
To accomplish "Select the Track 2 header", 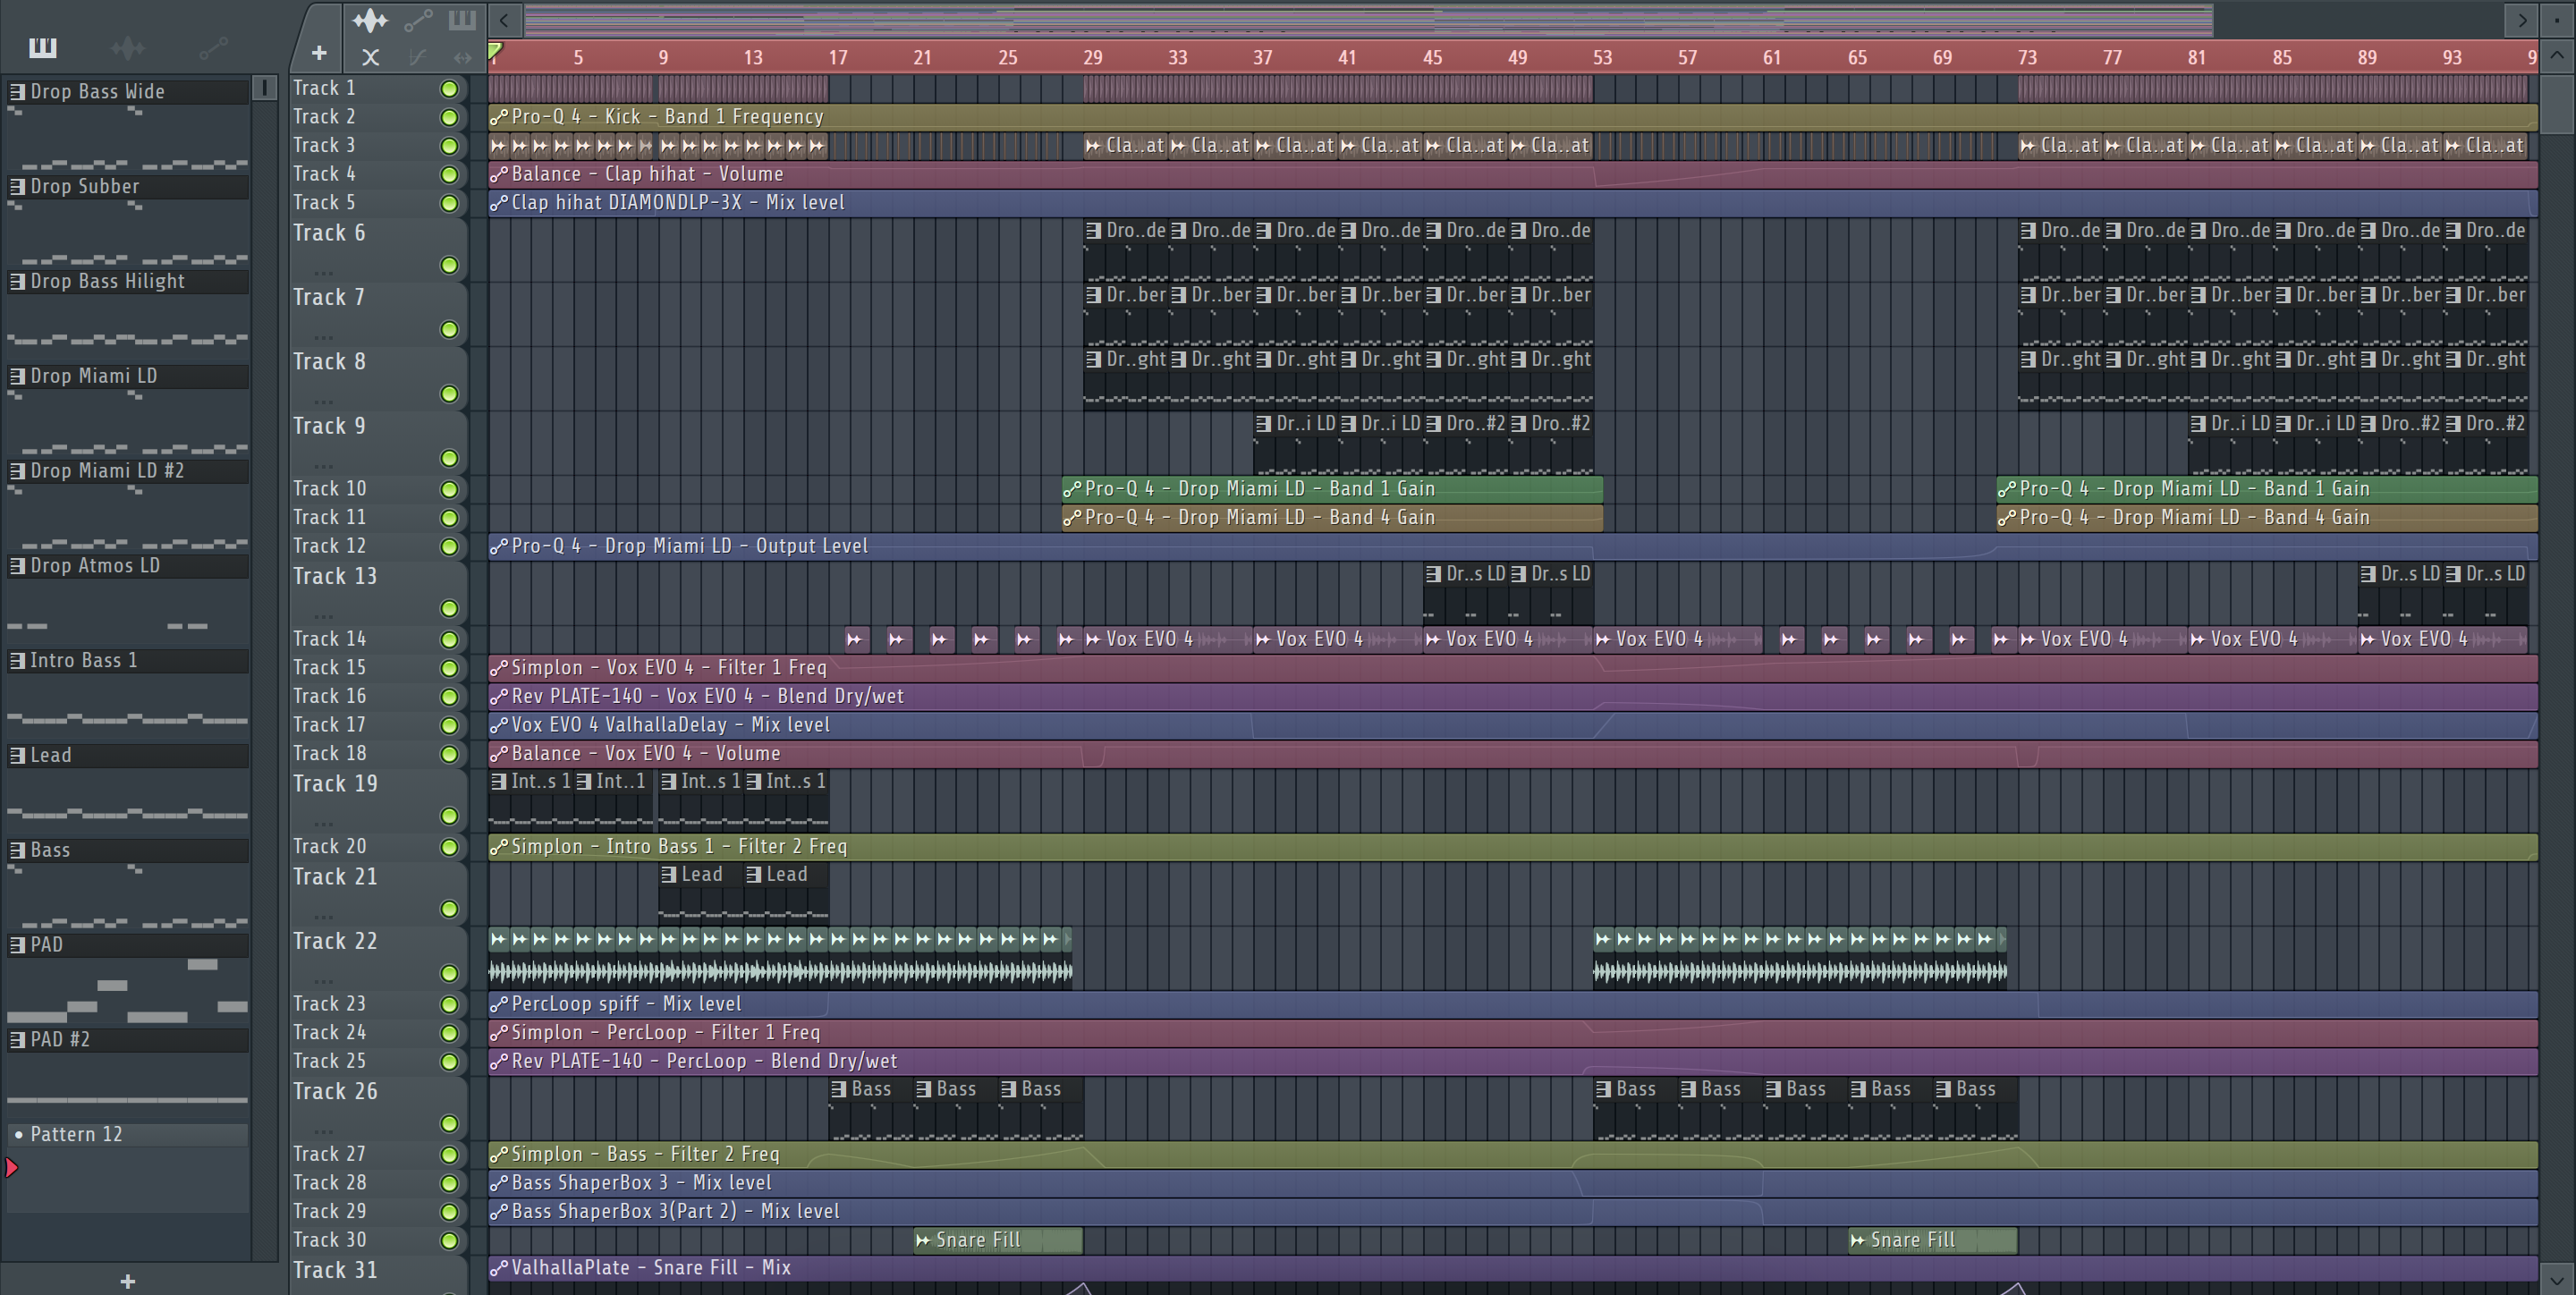I will pyautogui.click(x=378, y=117).
